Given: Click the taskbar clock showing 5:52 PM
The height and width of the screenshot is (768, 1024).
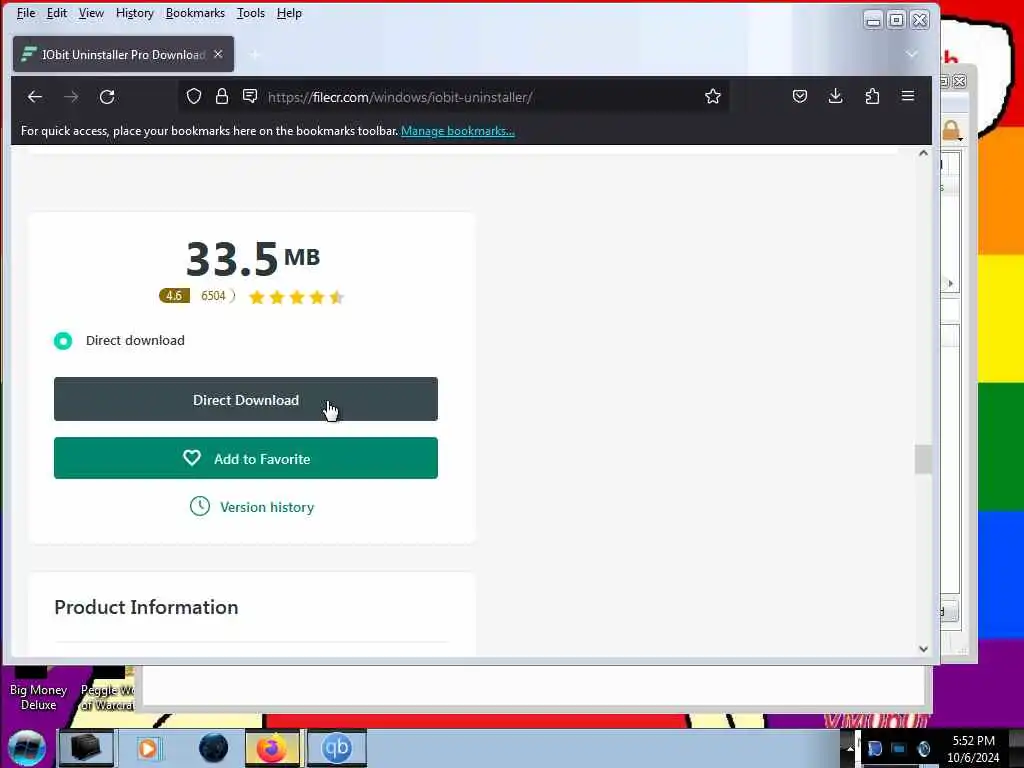Looking at the screenshot, I should (x=973, y=749).
